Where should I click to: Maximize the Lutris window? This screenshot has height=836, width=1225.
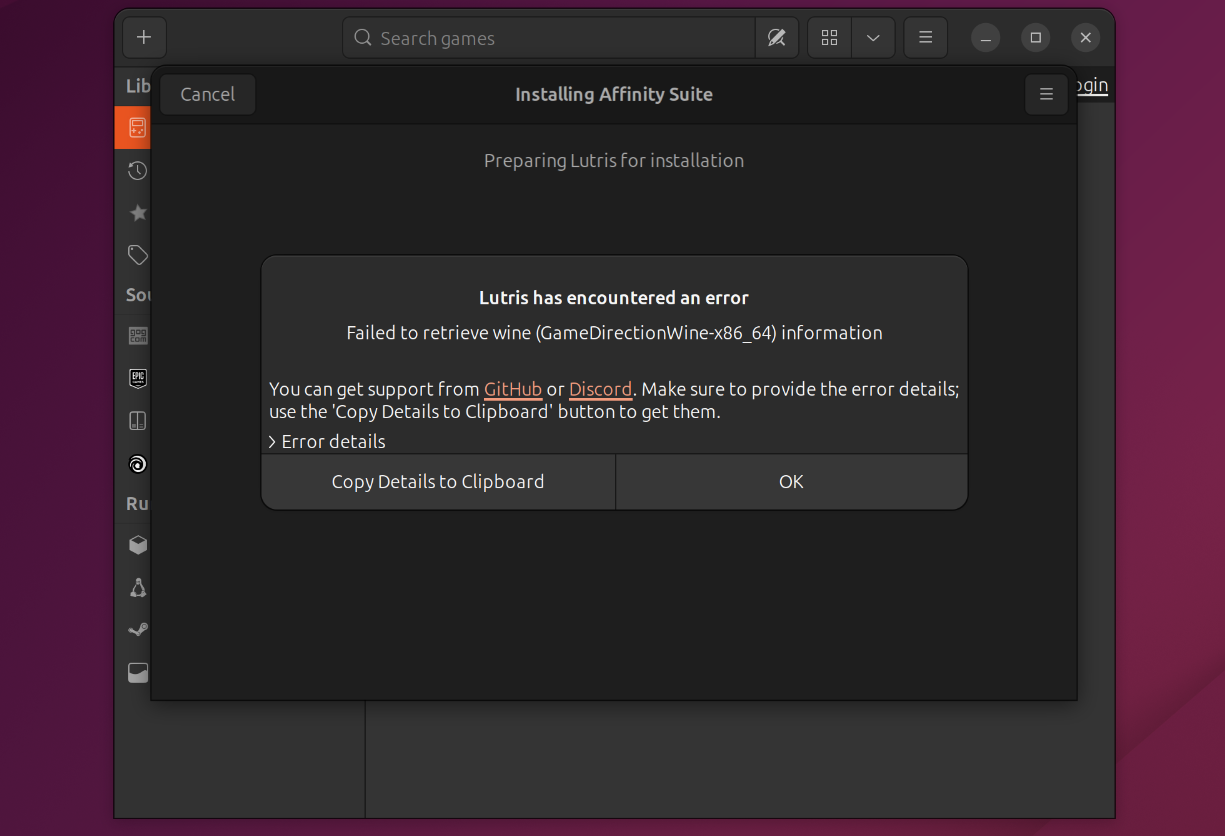1036,38
